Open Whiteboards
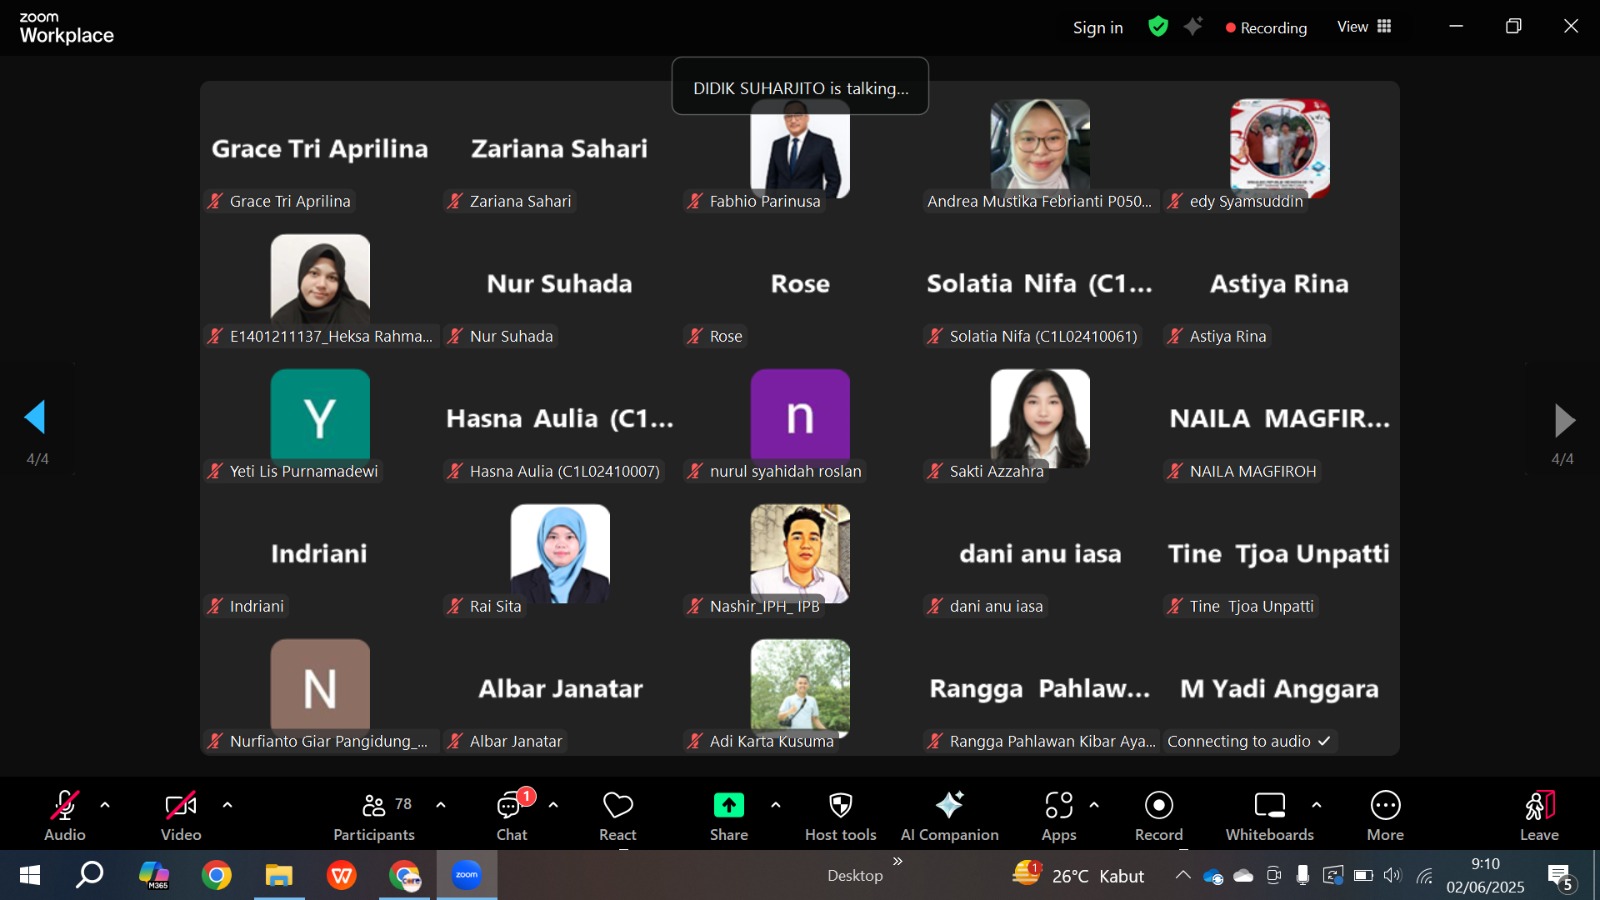The width and height of the screenshot is (1600, 900). pos(1269,815)
